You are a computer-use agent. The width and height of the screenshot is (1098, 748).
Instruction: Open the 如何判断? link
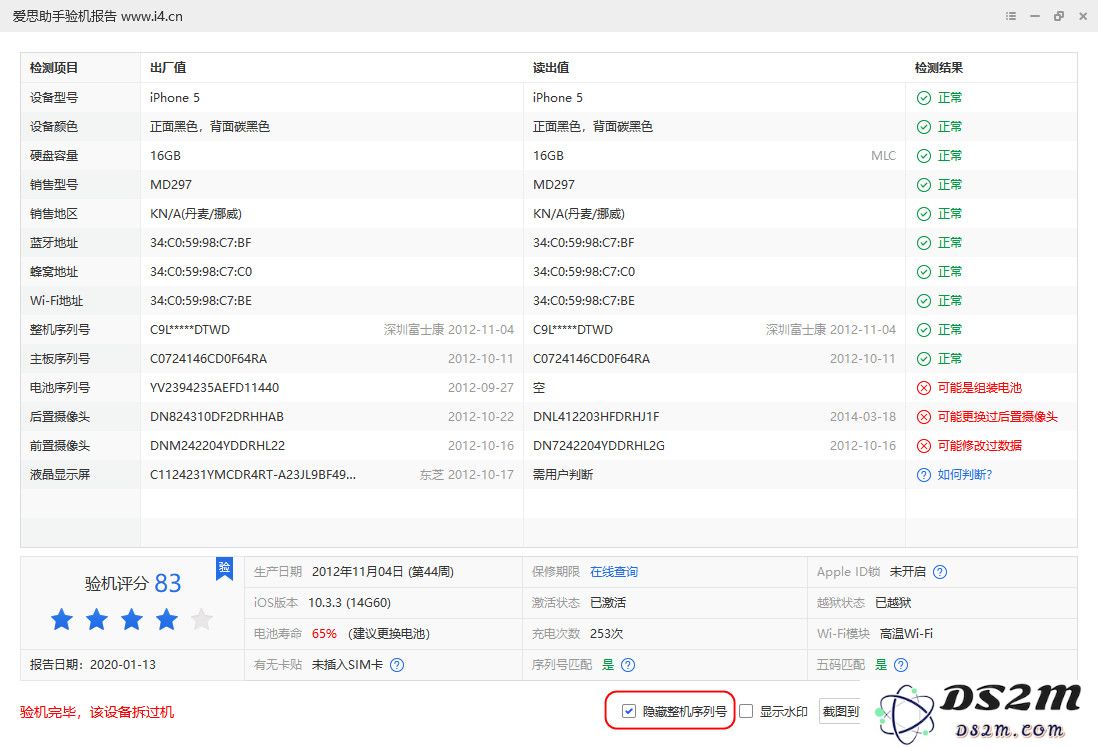965,475
